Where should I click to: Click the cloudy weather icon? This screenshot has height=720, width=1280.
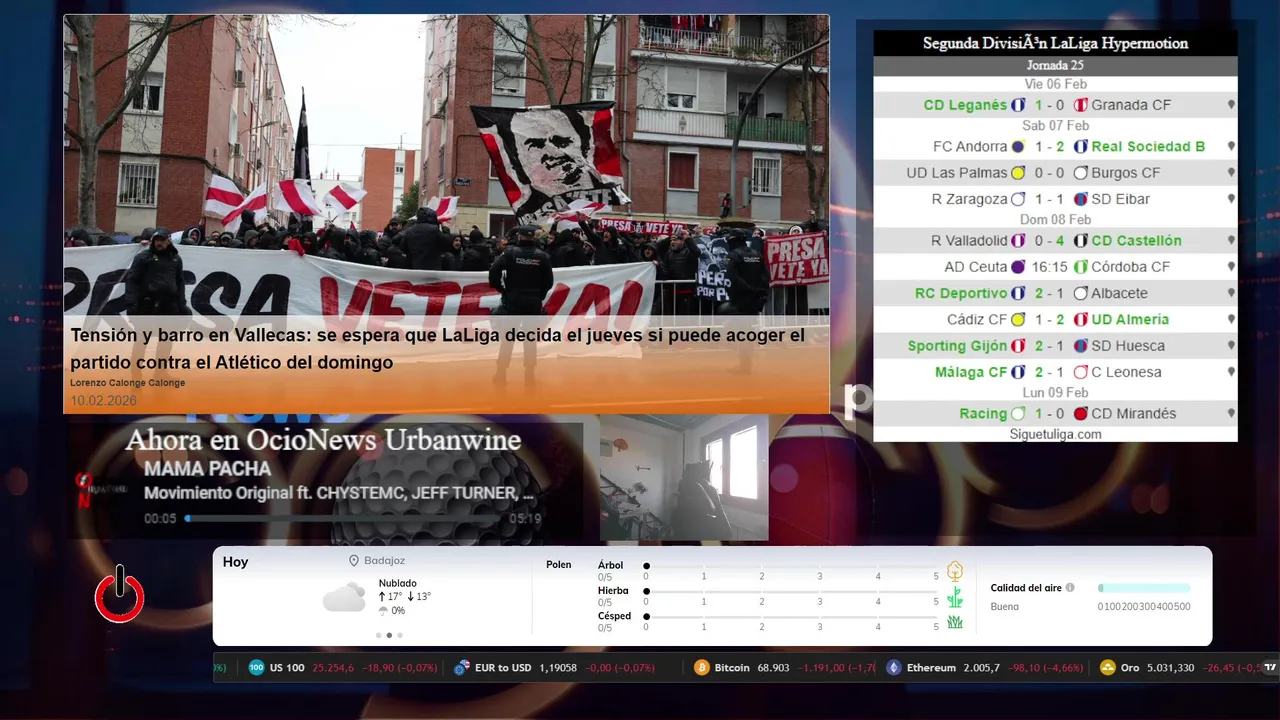click(344, 597)
